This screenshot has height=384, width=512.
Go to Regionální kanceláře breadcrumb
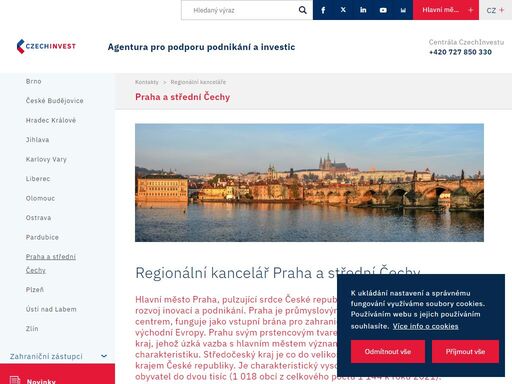click(x=198, y=82)
